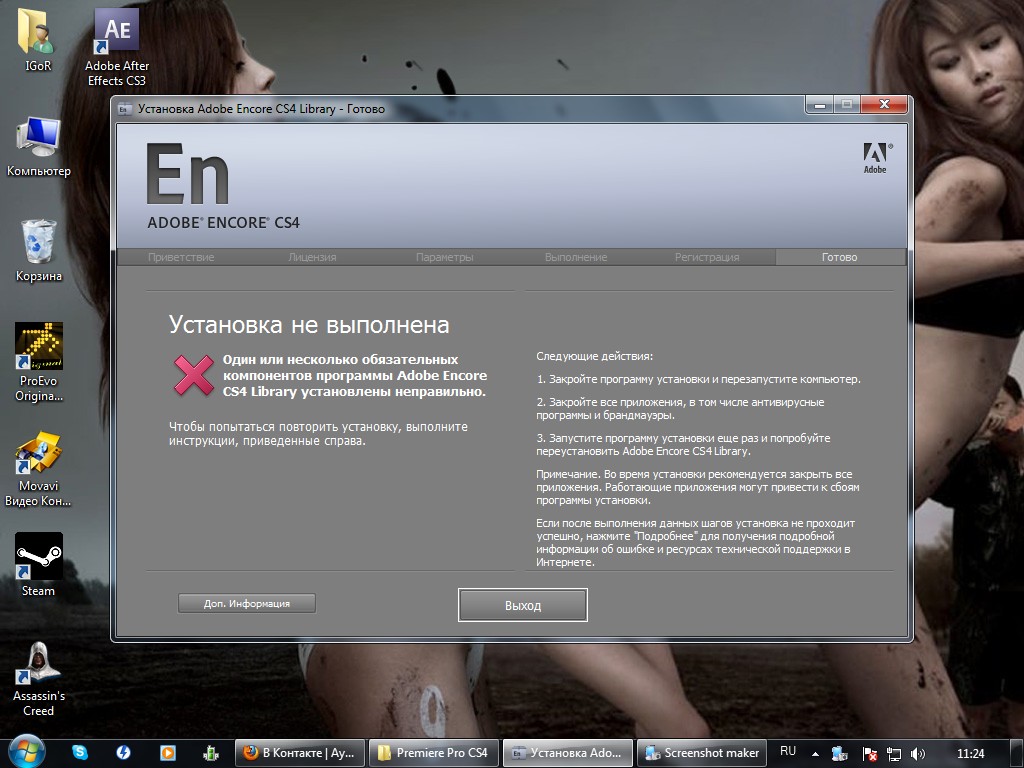1024x768 pixels.
Task: Select Установка Adobe taskbar button
Action: [x=568, y=753]
